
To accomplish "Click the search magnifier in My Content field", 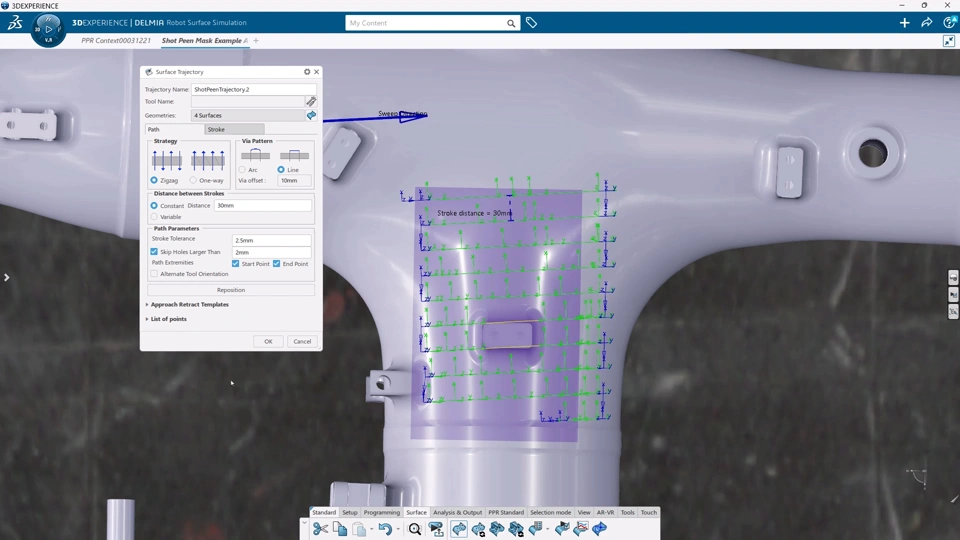I will pos(511,23).
